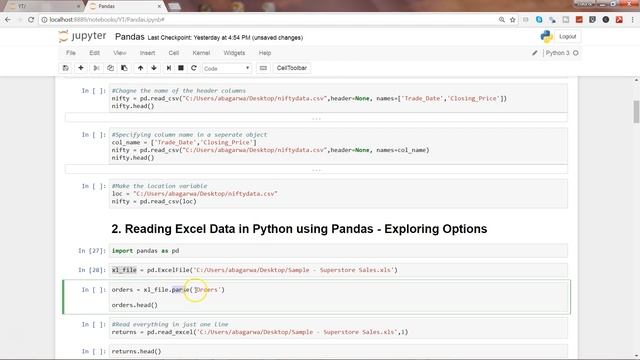Select the cell commented 'Make the location variable'
The width and height of the screenshot is (640, 360).
338,193
